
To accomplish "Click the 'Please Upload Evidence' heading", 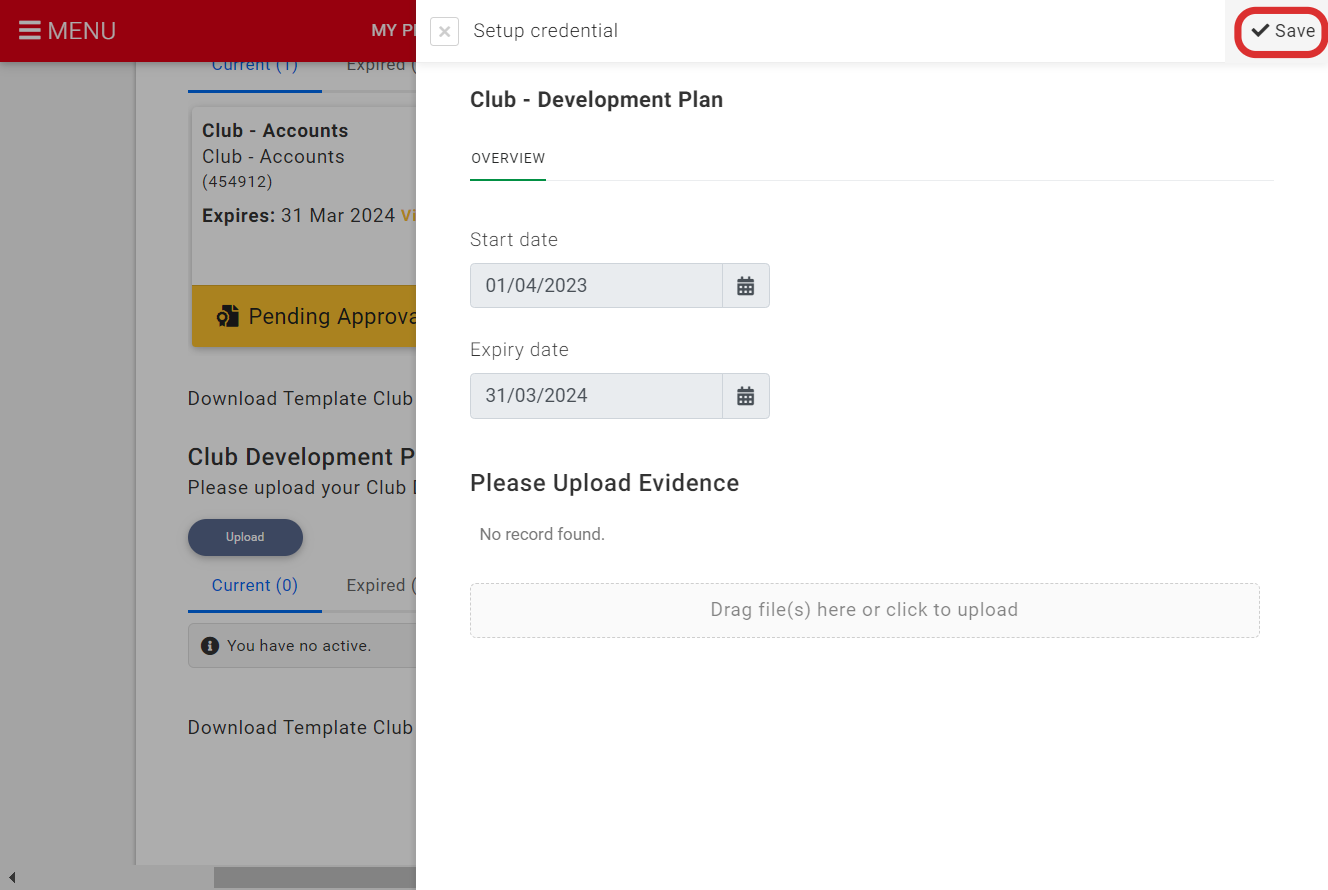I will click(x=604, y=483).
